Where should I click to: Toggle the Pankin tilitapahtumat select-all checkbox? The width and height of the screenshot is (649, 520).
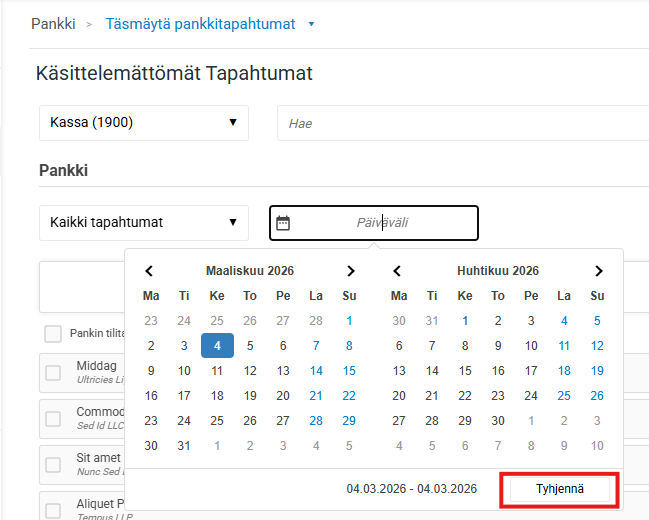coord(53,333)
